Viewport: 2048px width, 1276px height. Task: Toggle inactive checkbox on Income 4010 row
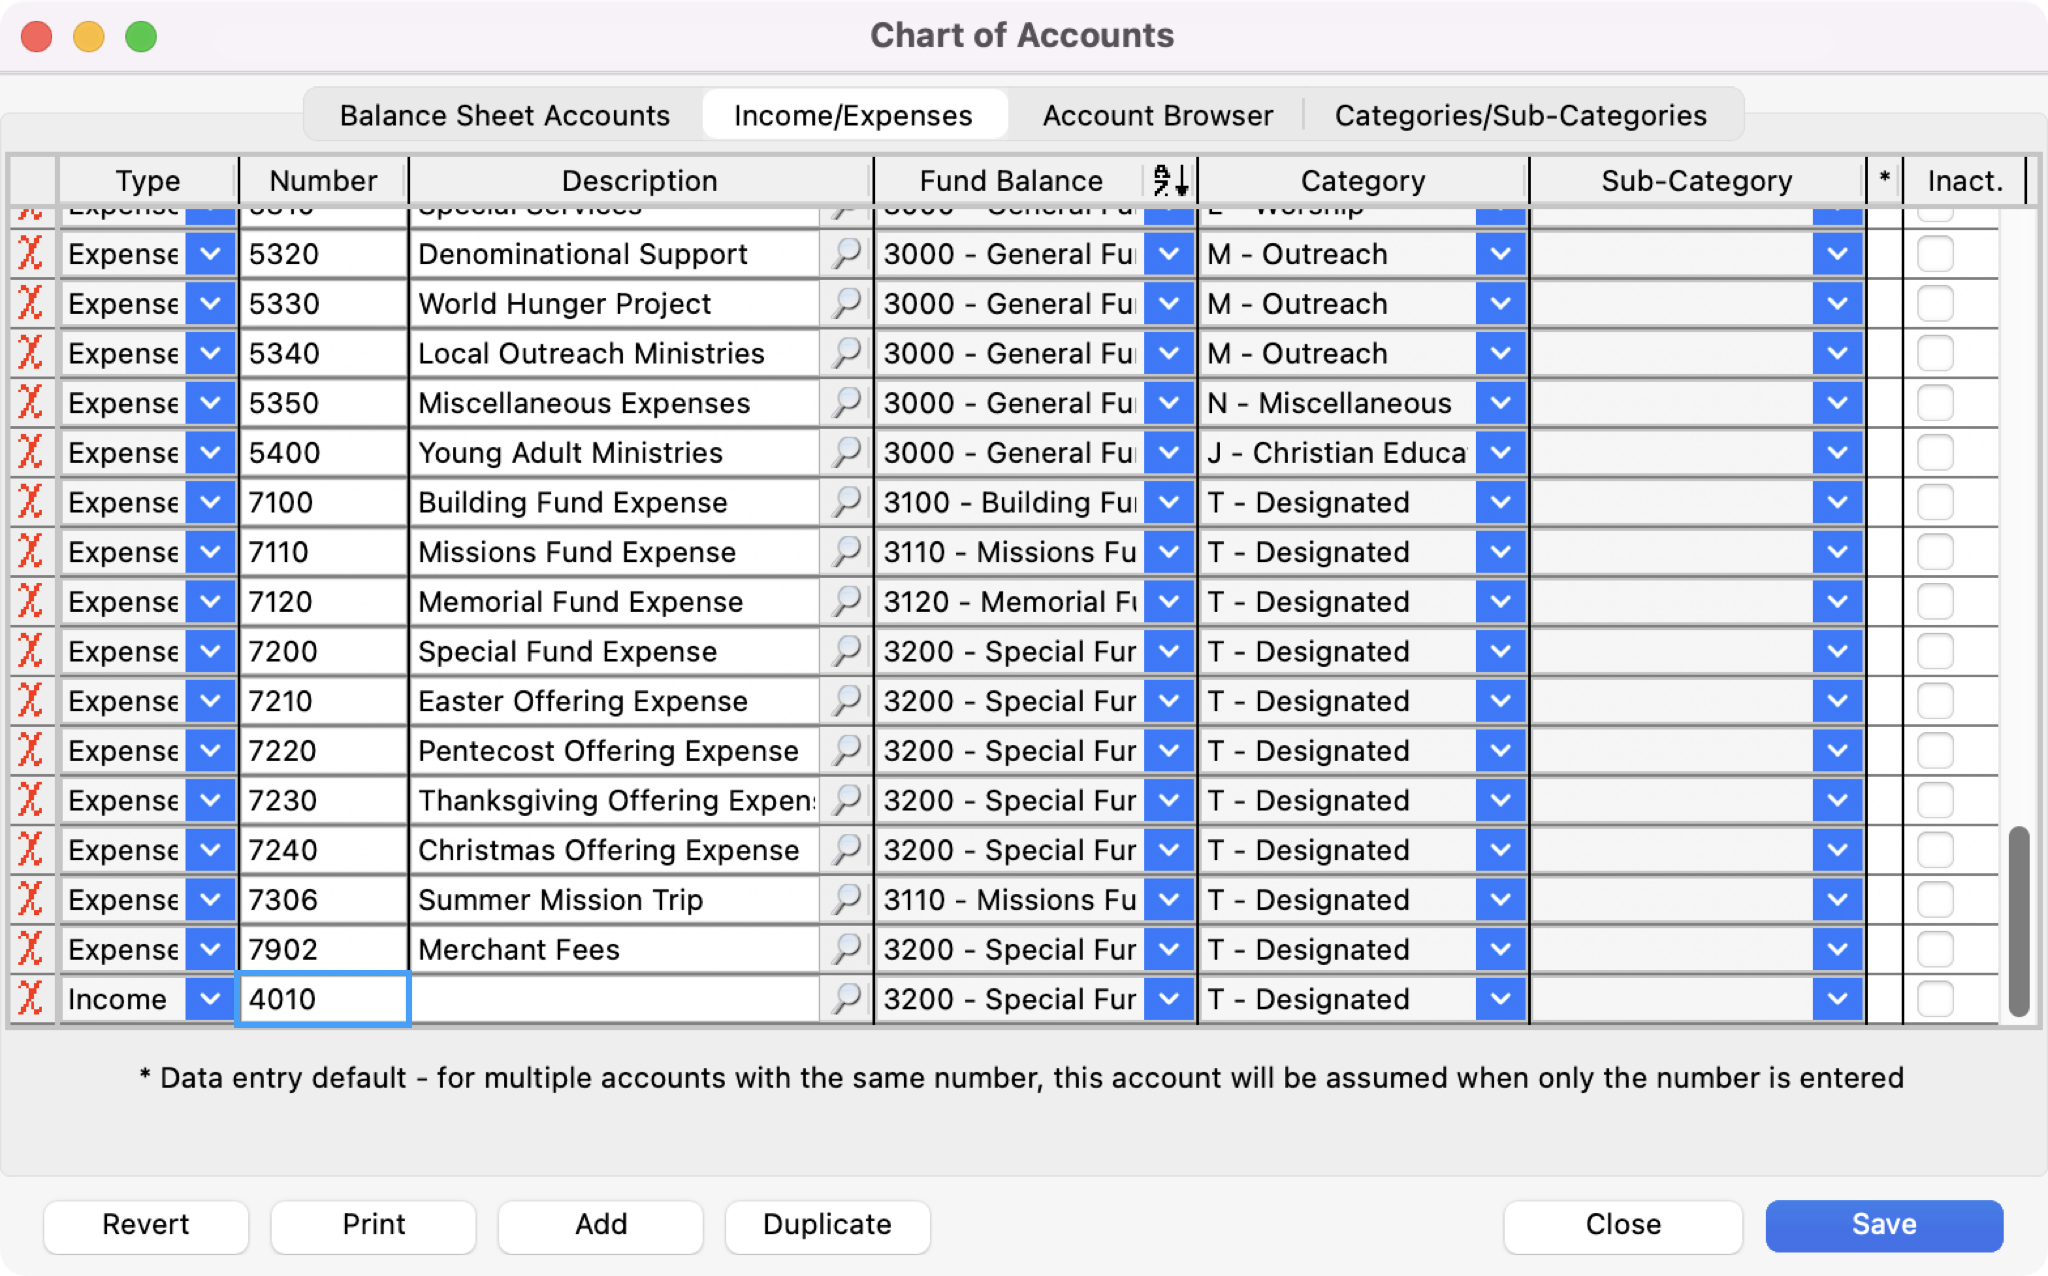(x=1935, y=998)
